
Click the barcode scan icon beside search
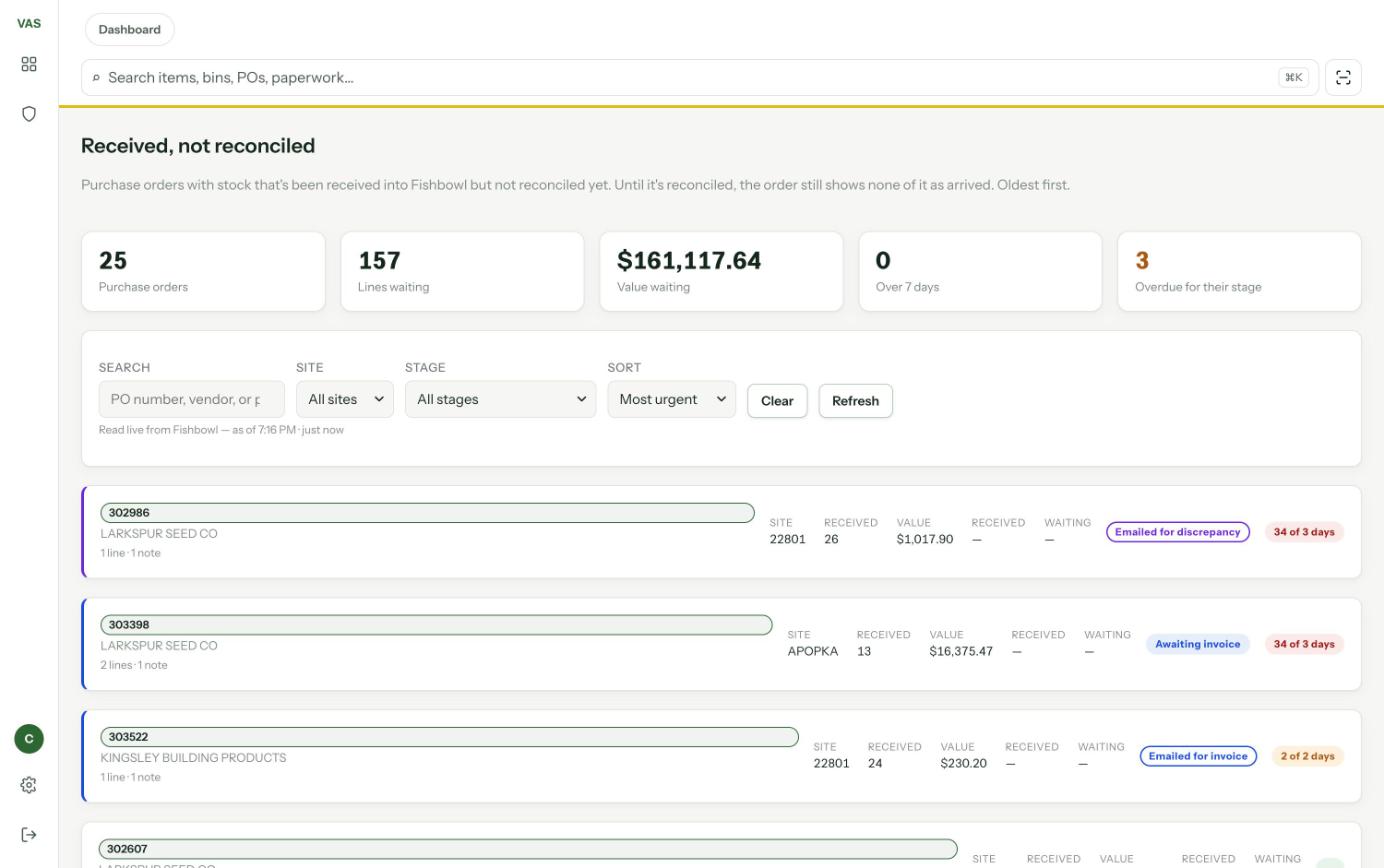point(1343,78)
